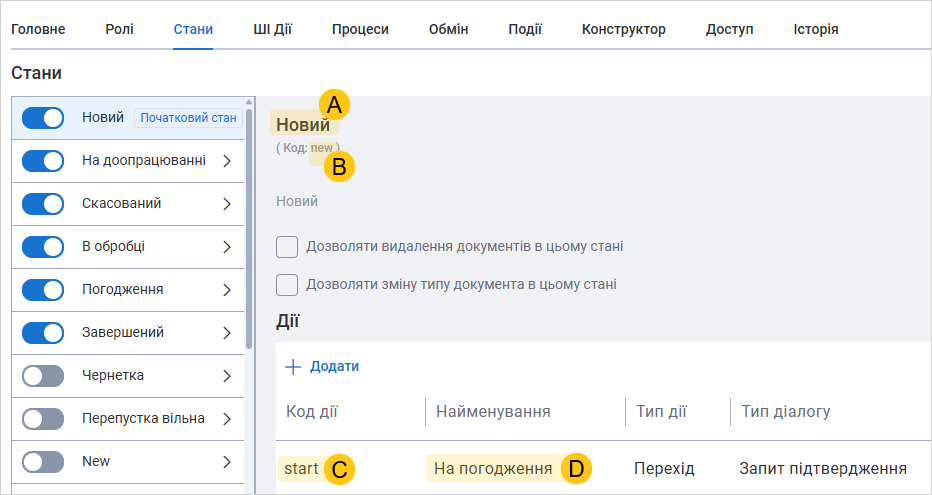Disable the В обробці state
Screen dimensions: 932x495
click(43, 247)
